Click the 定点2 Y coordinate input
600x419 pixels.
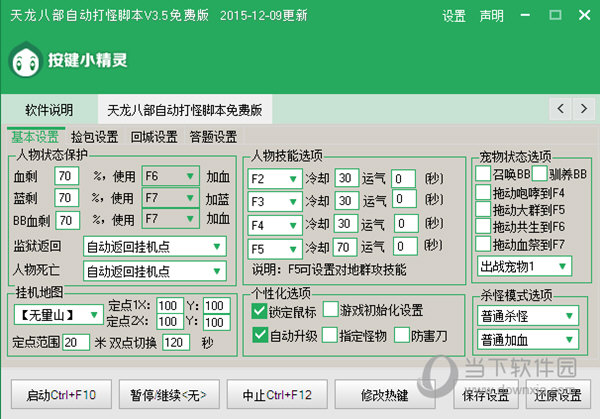[217, 322]
